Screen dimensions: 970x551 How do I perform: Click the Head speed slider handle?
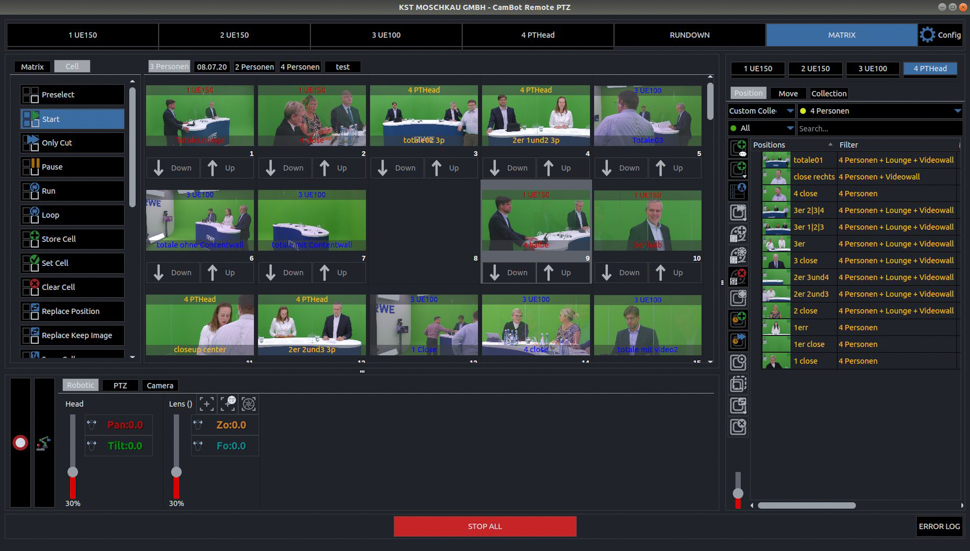tap(73, 472)
